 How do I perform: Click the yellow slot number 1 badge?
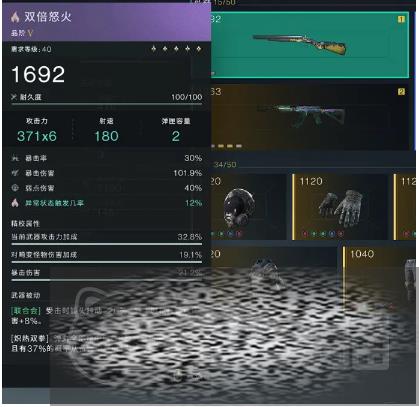tap(401, 19)
